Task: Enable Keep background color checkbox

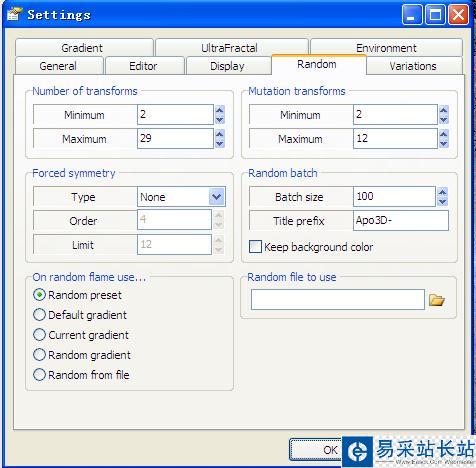Action: (x=255, y=247)
